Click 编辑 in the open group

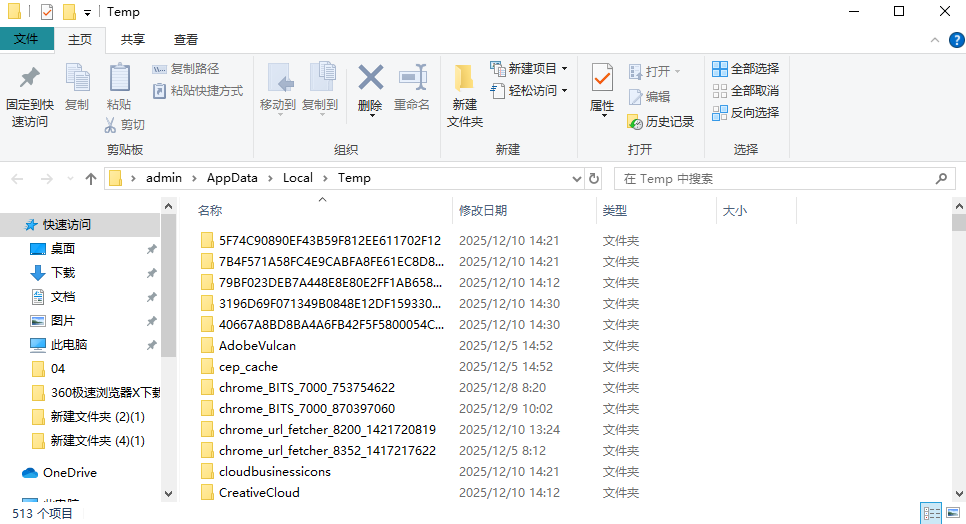(650, 97)
